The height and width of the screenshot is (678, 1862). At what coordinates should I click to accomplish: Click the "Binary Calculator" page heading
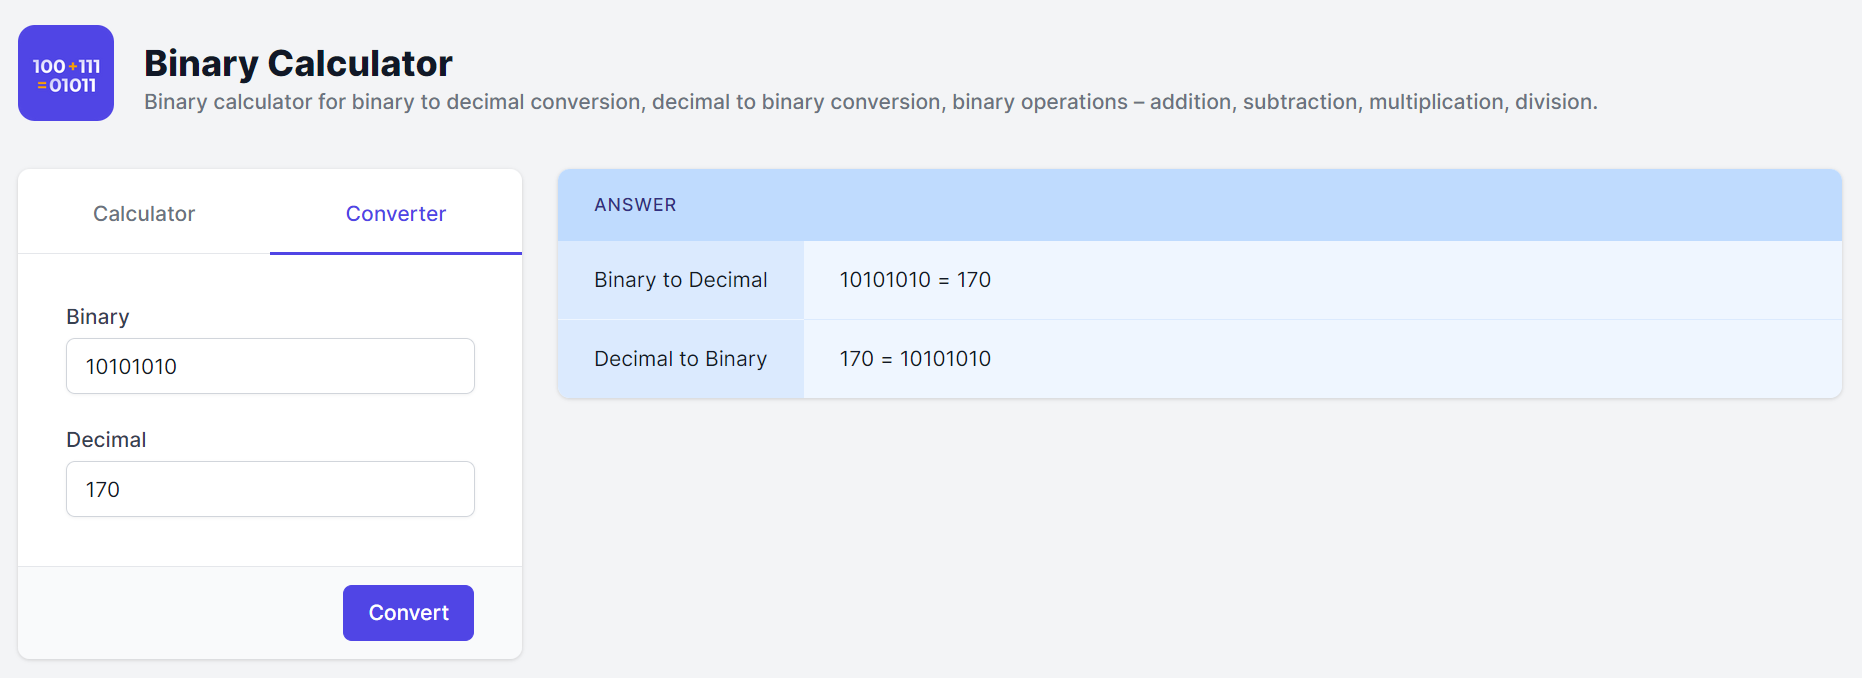point(298,63)
